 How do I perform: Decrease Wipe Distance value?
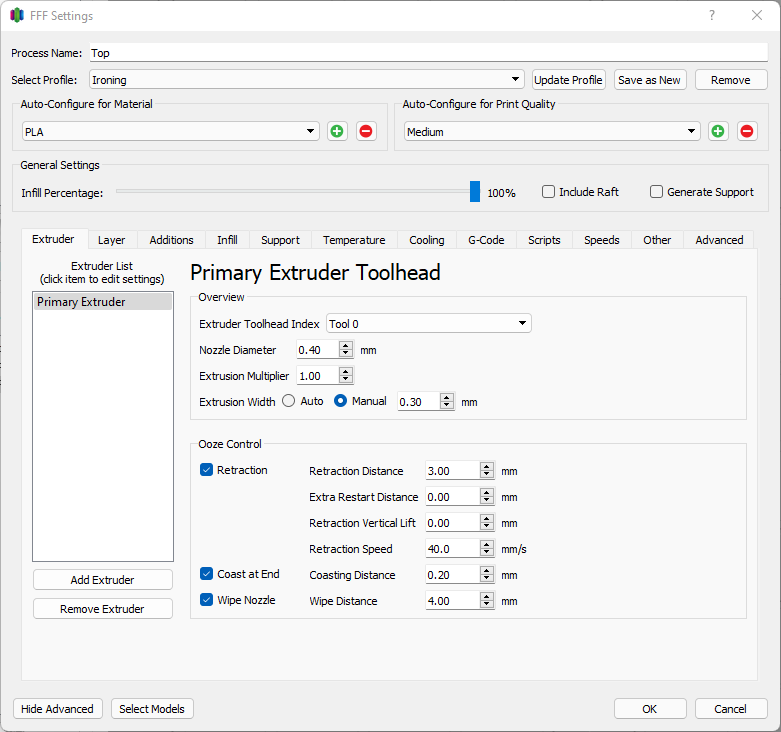coord(487,605)
